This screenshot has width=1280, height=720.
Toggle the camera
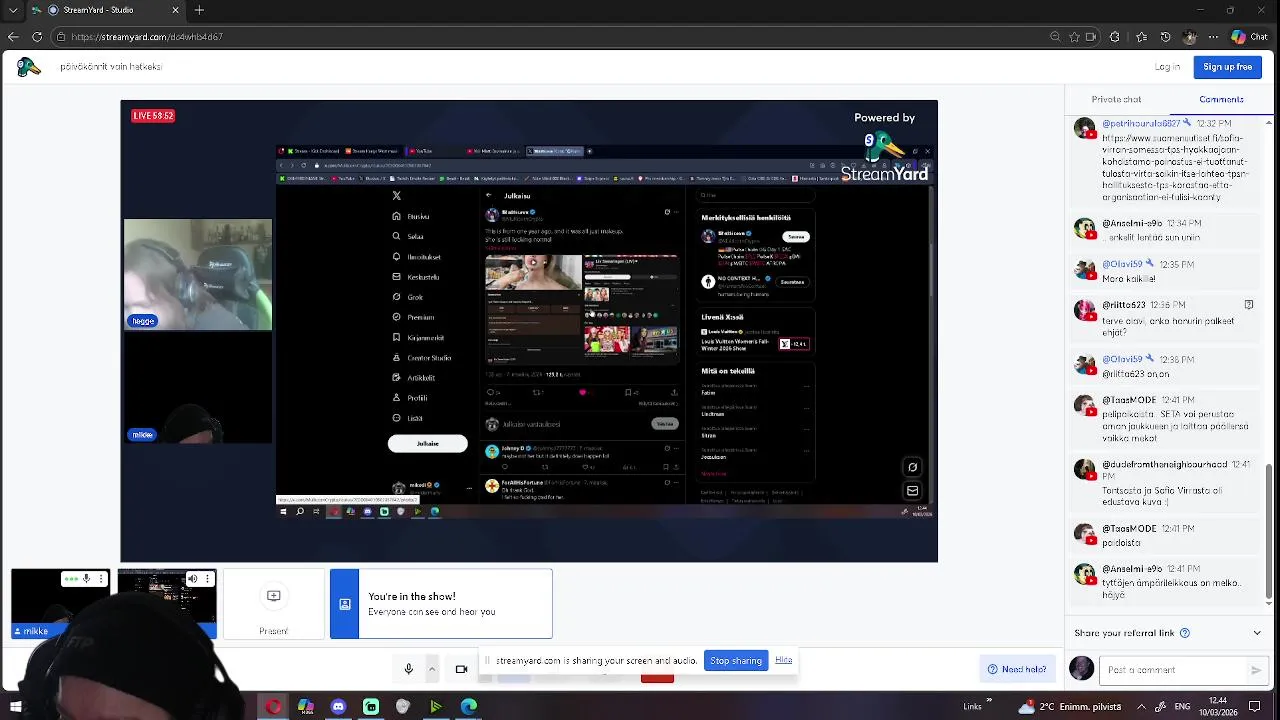pos(461,669)
